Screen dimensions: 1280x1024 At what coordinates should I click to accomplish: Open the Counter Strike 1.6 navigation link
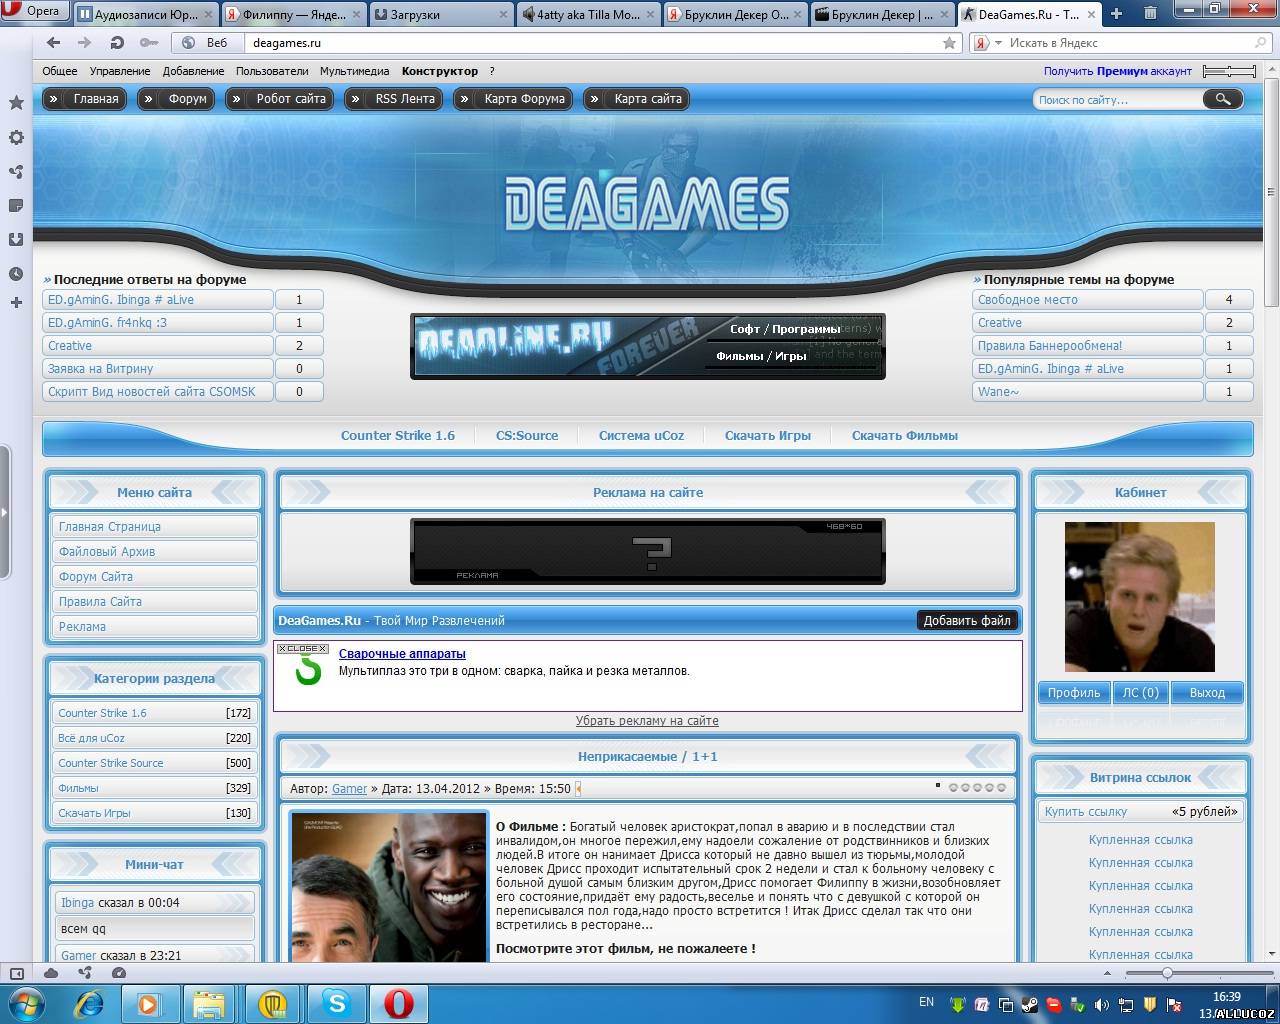397,435
